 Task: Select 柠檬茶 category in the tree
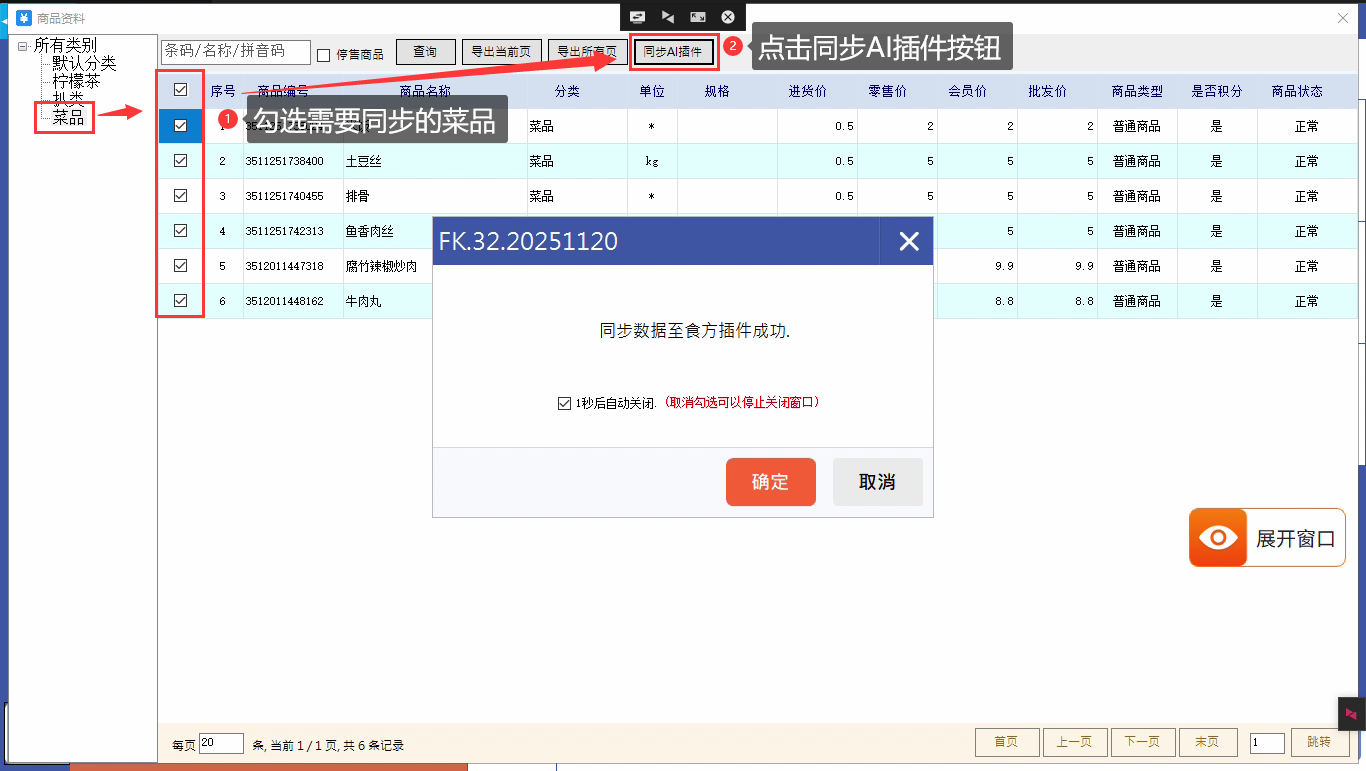tap(76, 81)
